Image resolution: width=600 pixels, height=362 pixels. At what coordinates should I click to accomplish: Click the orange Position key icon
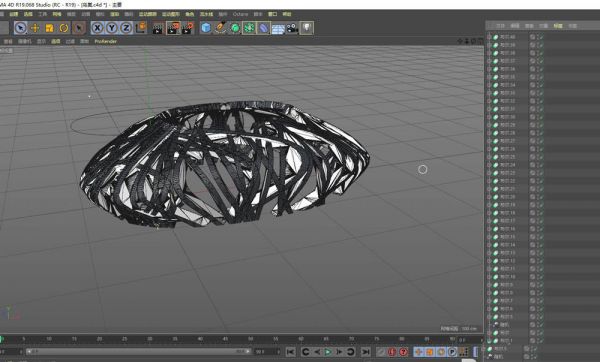(419, 352)
